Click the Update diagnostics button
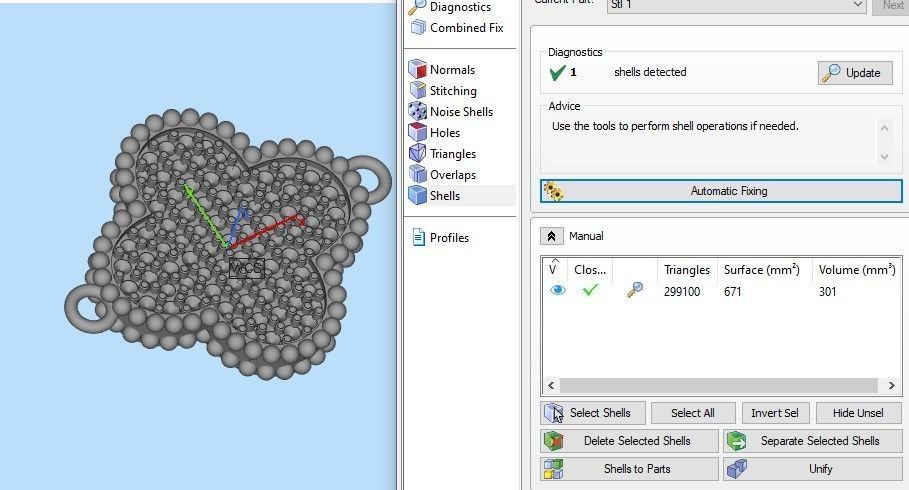The width and height of the screenshot is (909, 490). click(855, 73)
